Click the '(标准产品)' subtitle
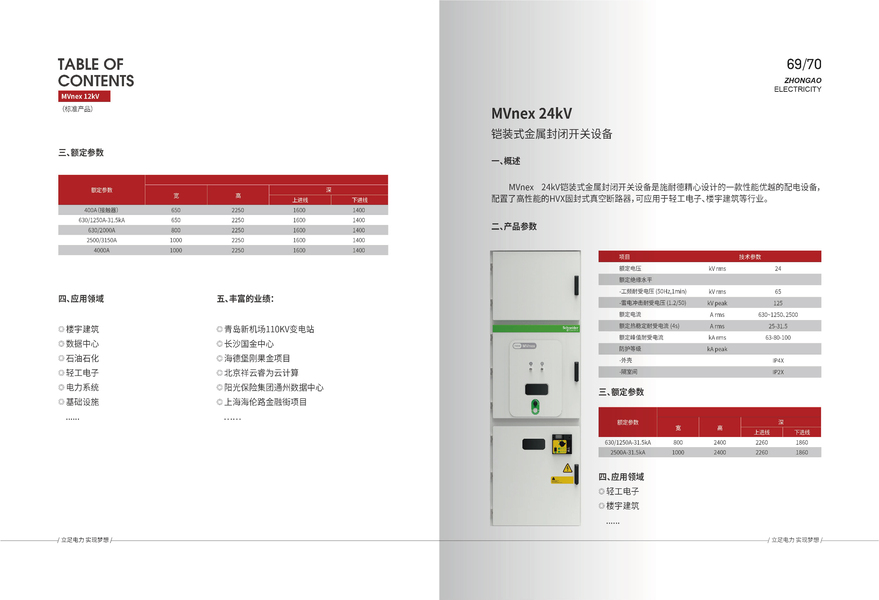The width and height of the screenshot is (879, 600). [77, 109]
